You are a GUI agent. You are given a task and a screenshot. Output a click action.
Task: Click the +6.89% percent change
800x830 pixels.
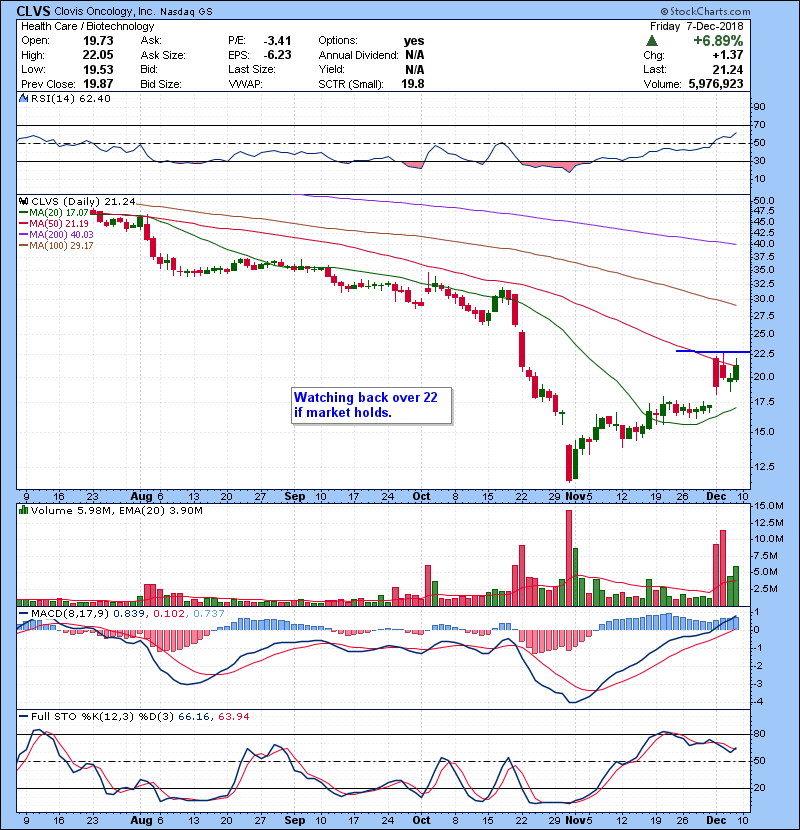pos(718,41)
